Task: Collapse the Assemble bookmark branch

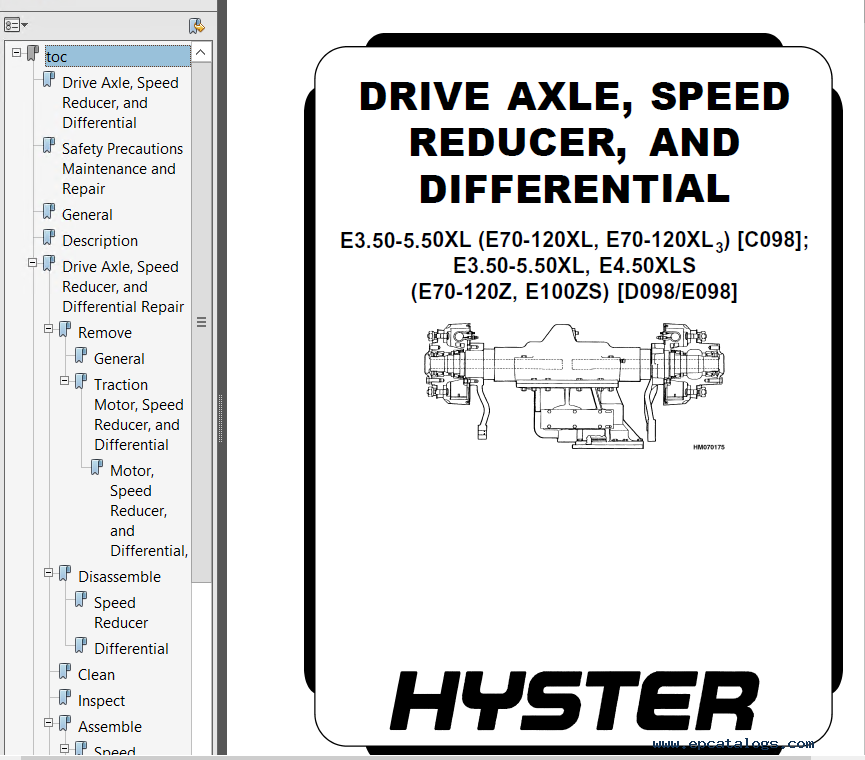Action: point(49,723)
